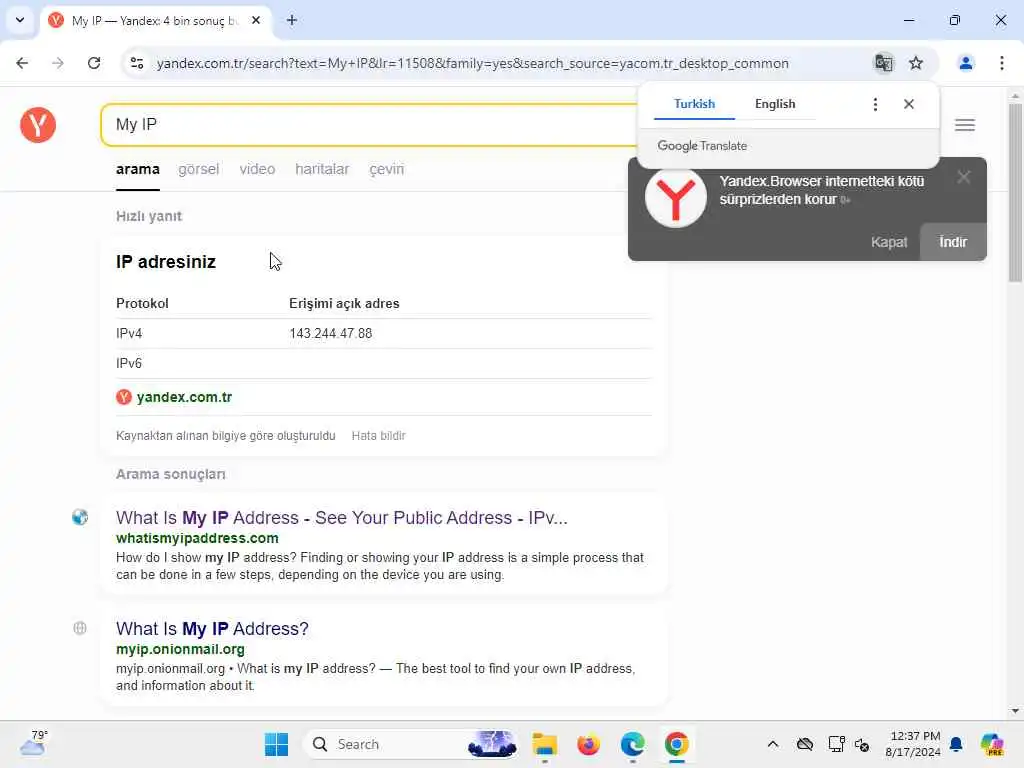
Task: Click the page vertical scrollbar thumb
Action: click(x=1015, y=192)
